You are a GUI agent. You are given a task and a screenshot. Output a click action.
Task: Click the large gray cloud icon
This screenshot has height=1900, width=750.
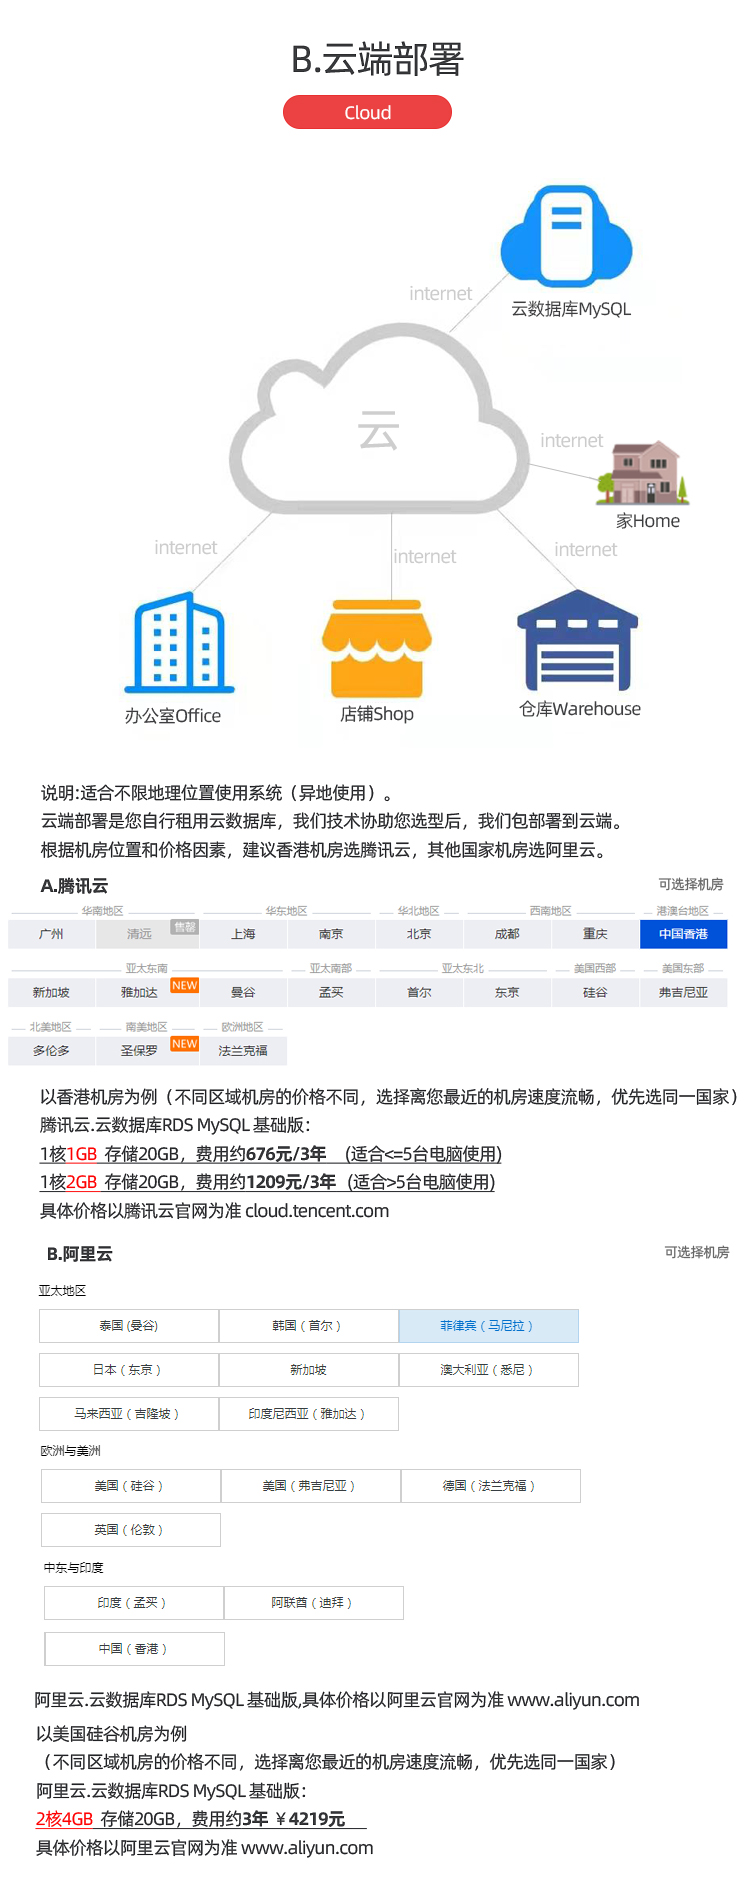tap(378, 420)
